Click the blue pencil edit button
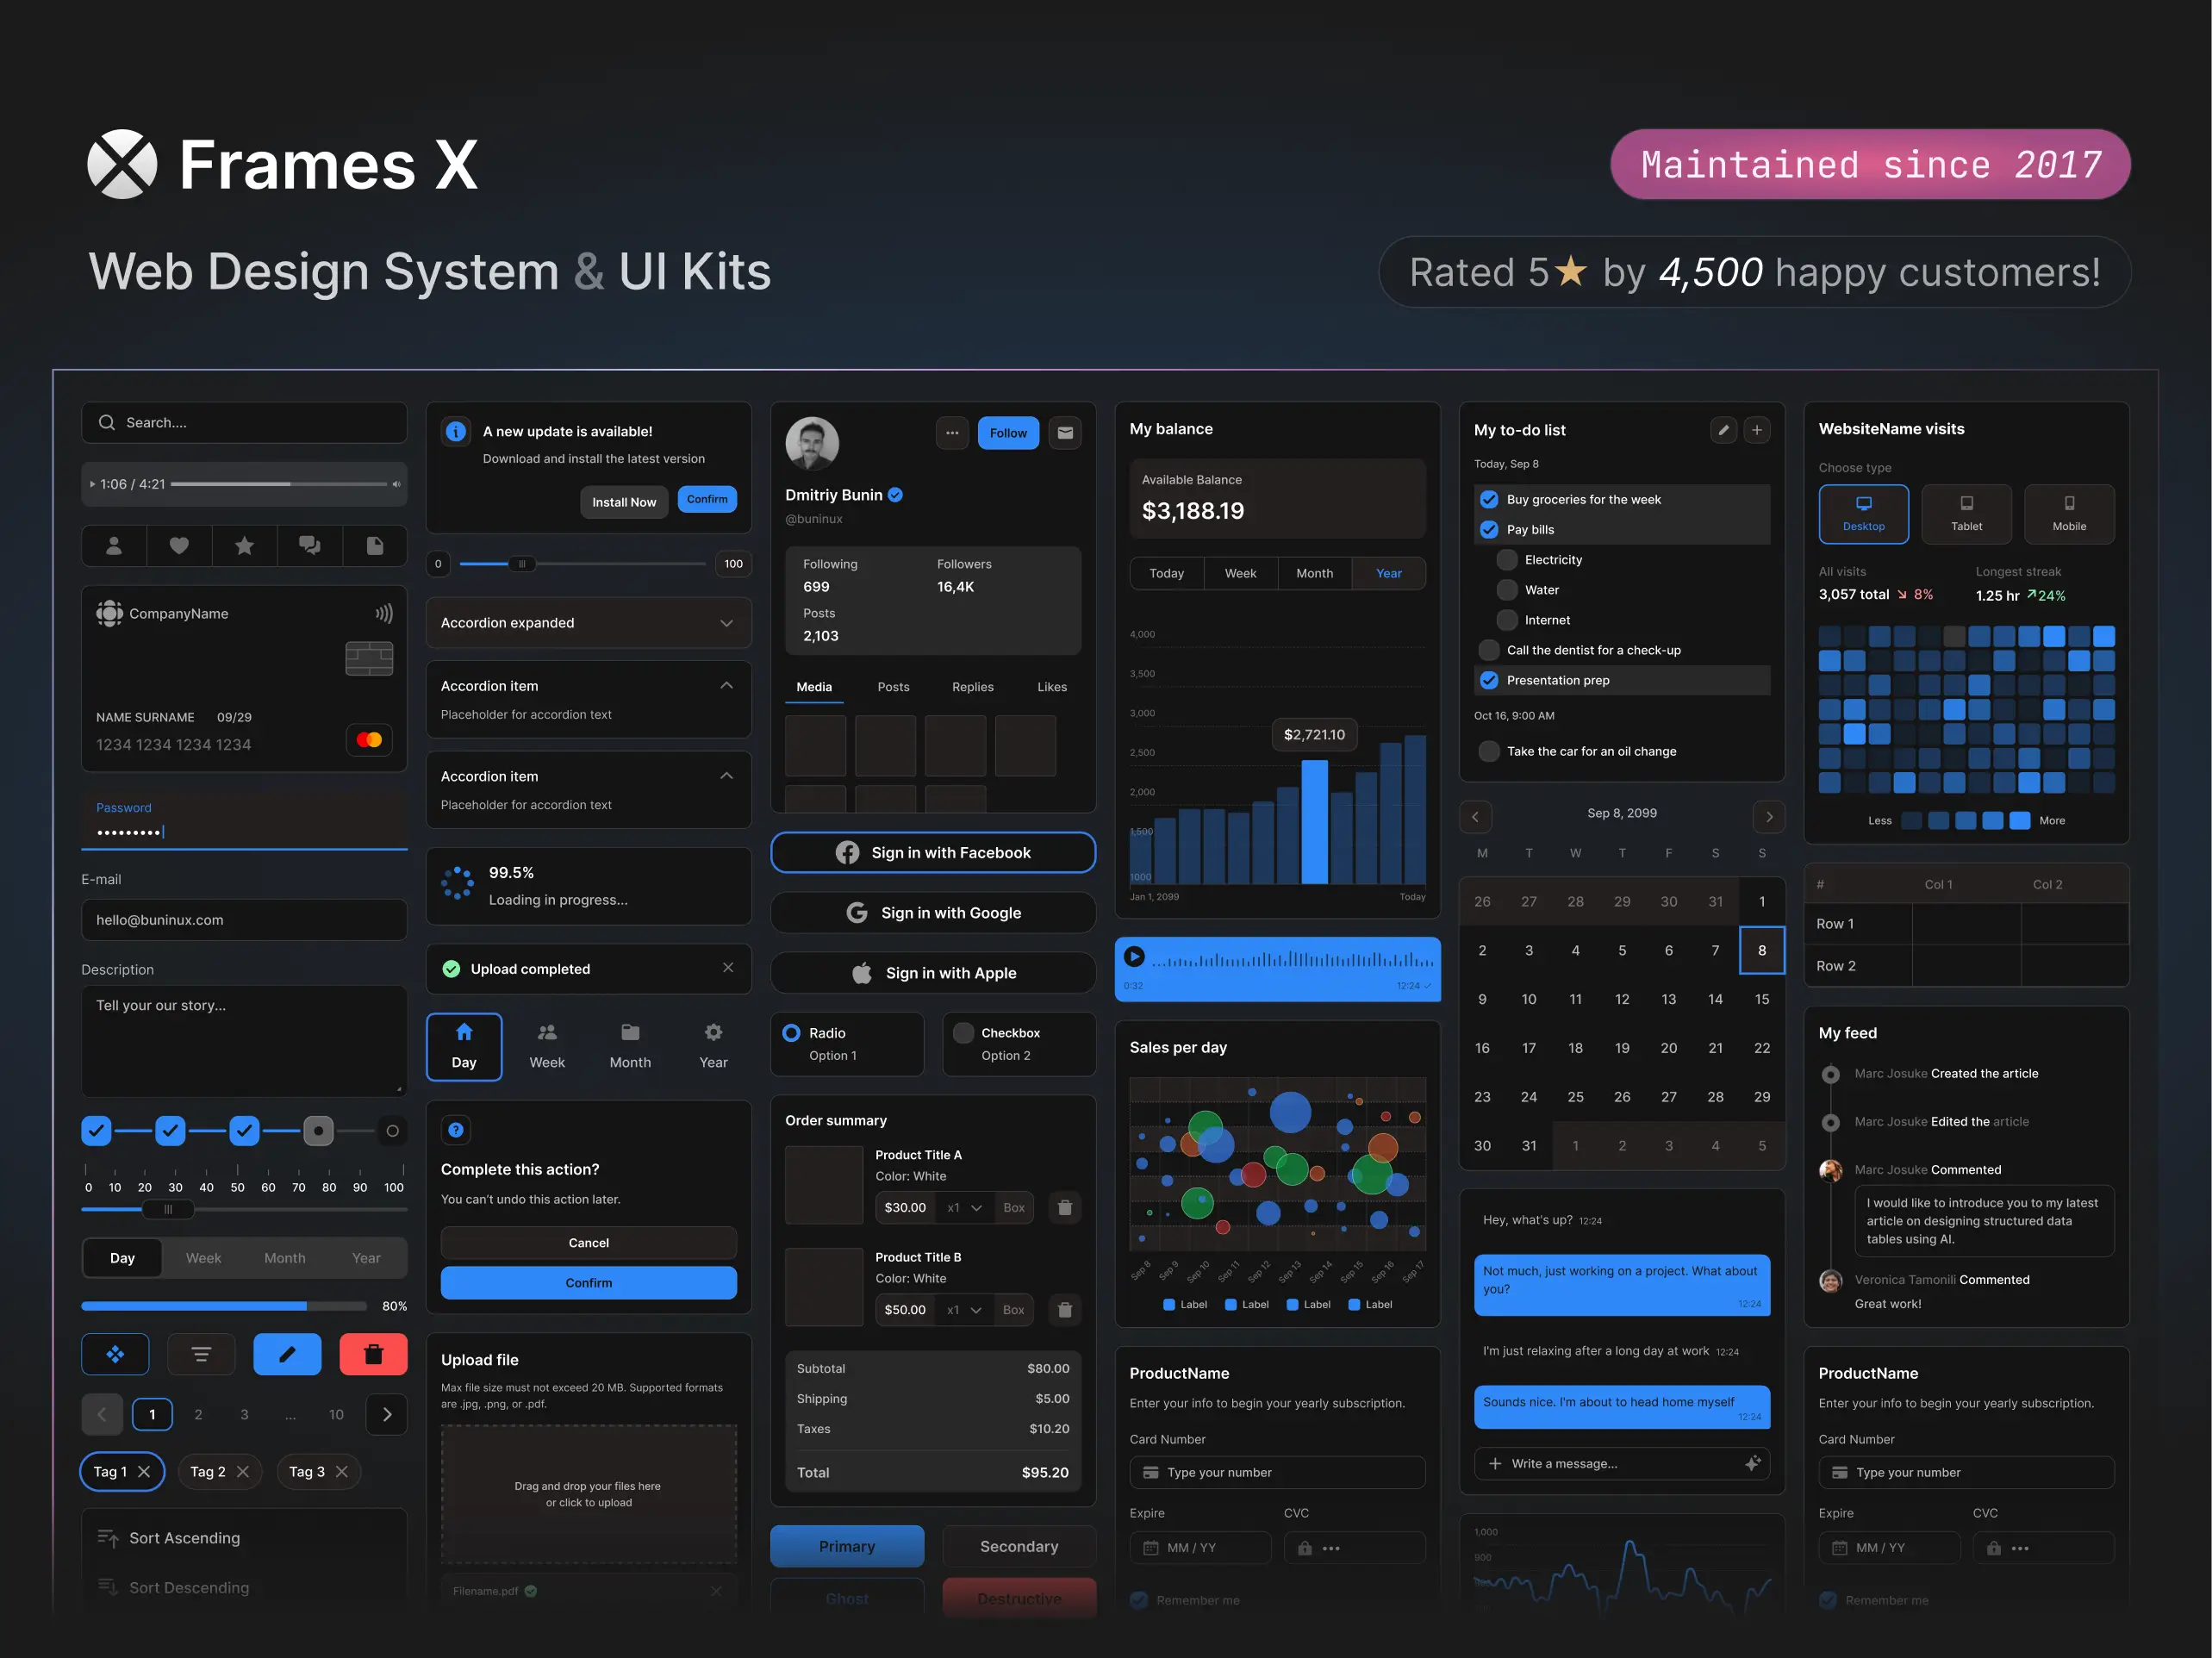Screen dimensions: 2212x1658 click(x=287, y=1355)
